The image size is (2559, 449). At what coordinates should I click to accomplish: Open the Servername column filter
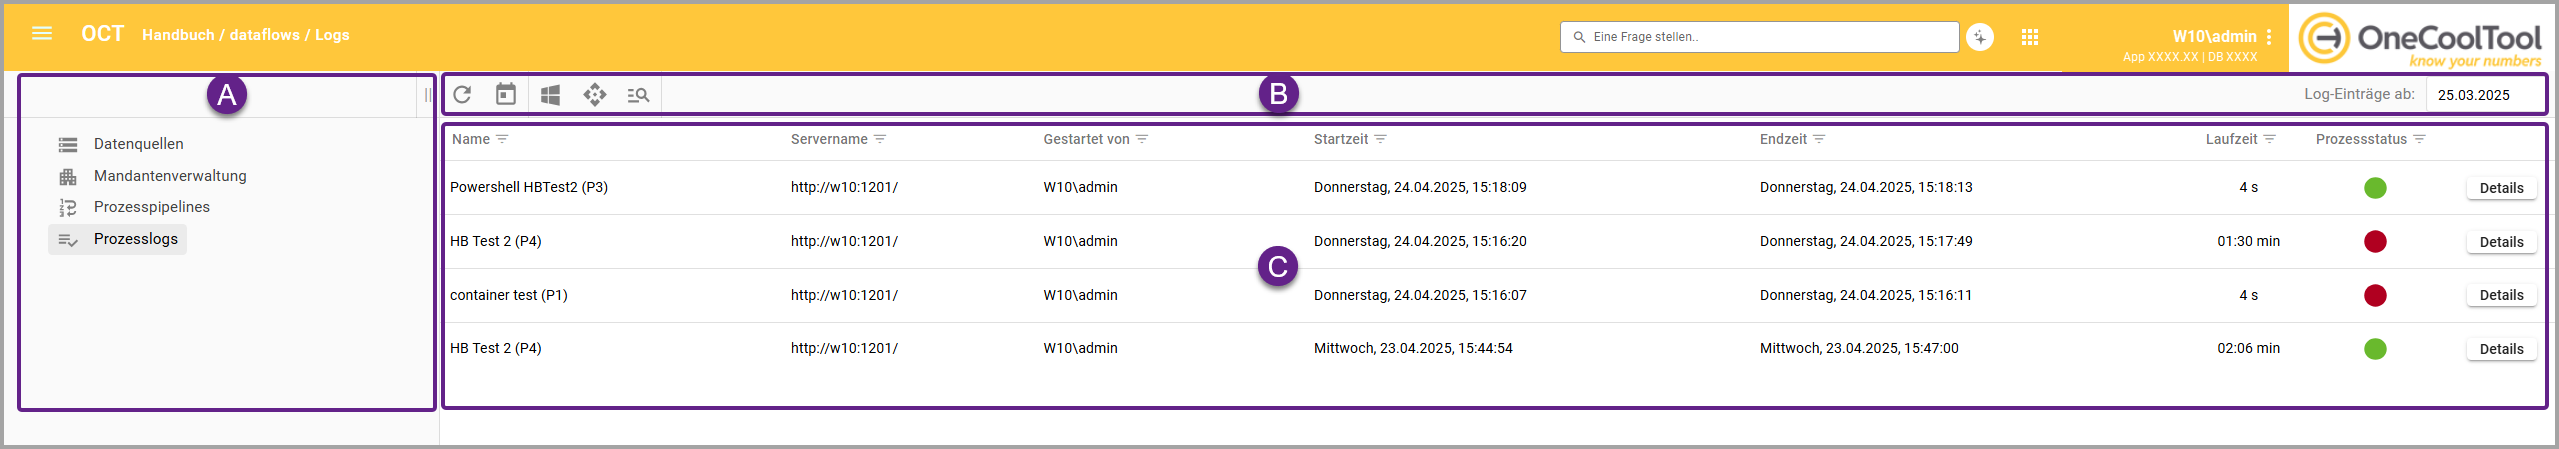[x=880, y=139]
